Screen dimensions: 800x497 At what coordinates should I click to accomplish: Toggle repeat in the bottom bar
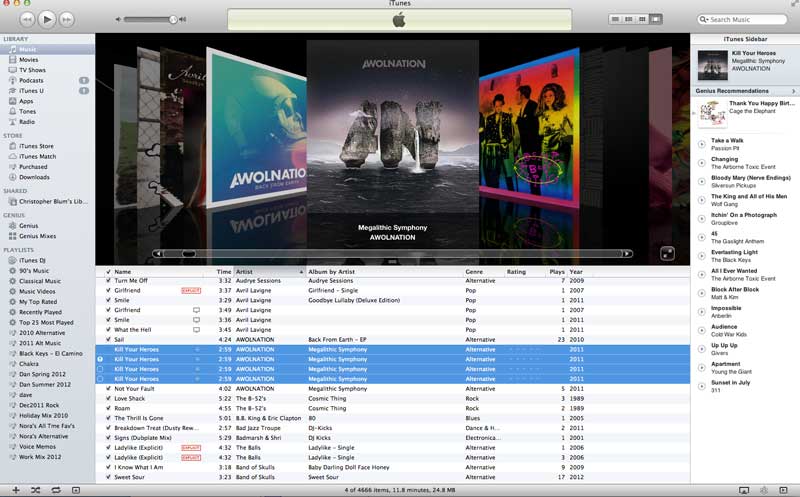[x=56, y=490]
